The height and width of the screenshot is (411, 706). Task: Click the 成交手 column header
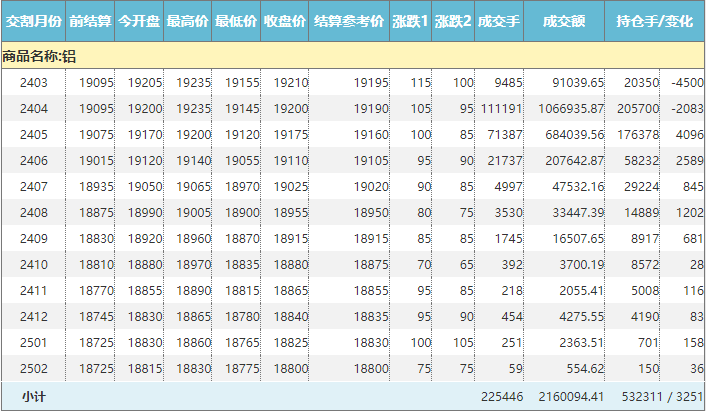click(499, 21)
